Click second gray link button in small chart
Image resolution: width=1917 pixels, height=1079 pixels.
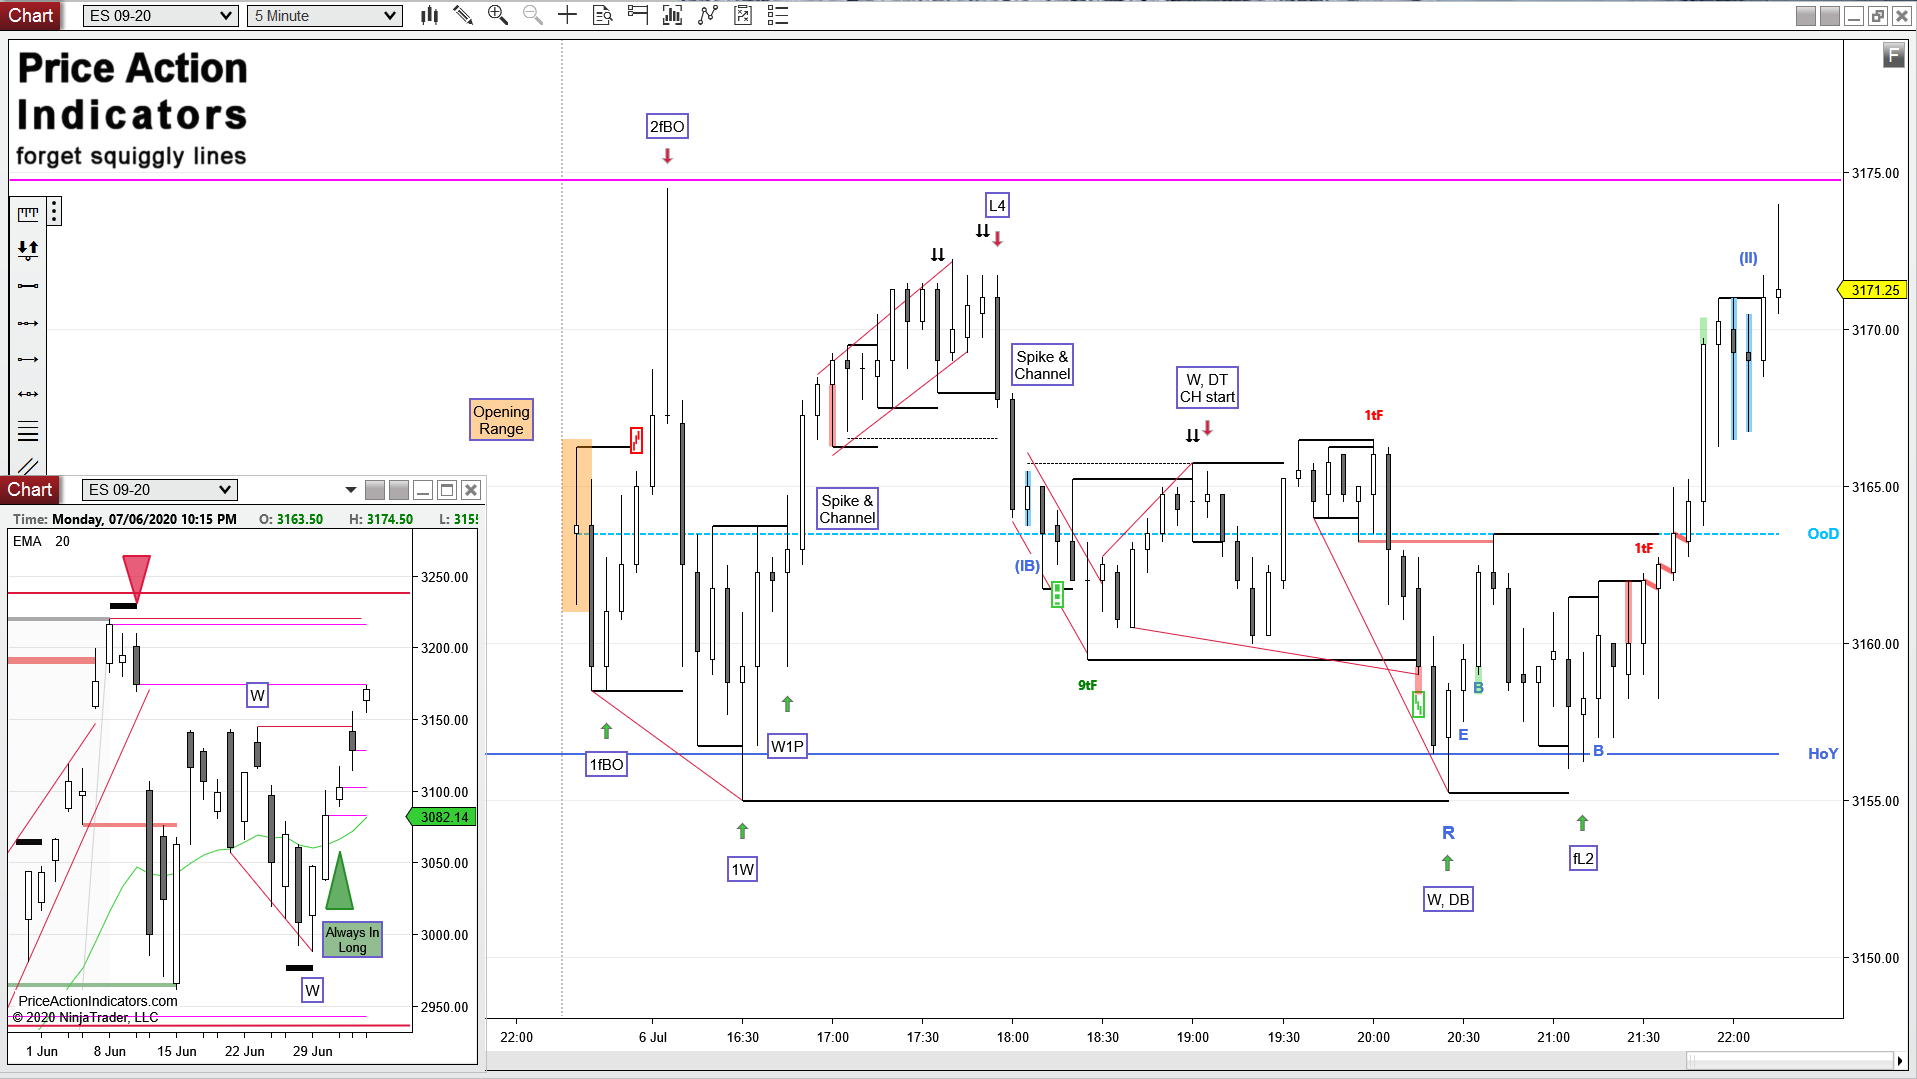pyautogui.click(x=399, y=490)
